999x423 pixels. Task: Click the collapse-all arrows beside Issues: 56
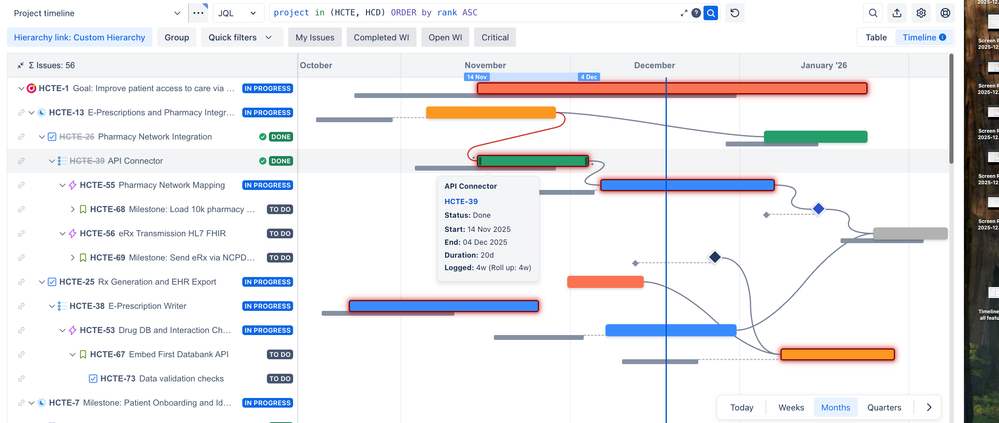pos(21,65)
